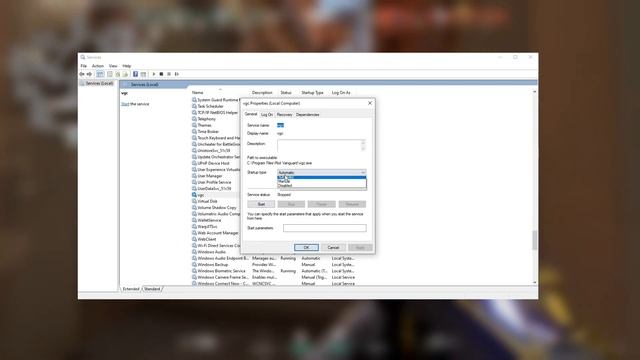This screenshot has width=640, height=360.
Task: Switch to the Dependencies tab
Action: coord(308,115)
